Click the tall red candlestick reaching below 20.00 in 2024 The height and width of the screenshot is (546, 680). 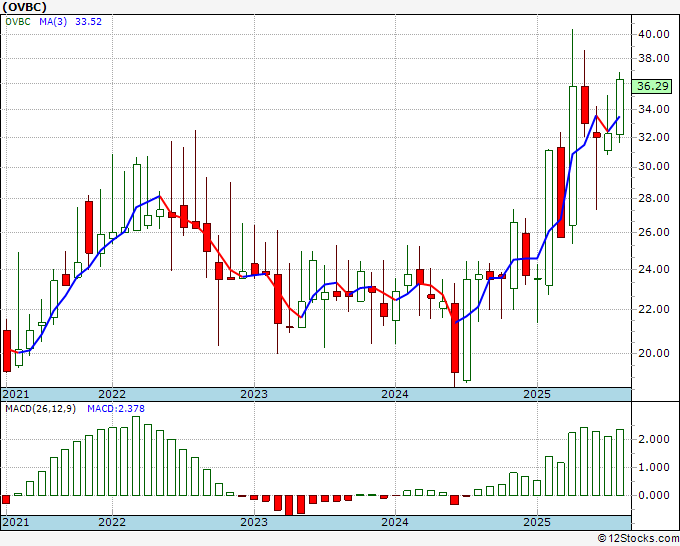click(x=454, y=338)
